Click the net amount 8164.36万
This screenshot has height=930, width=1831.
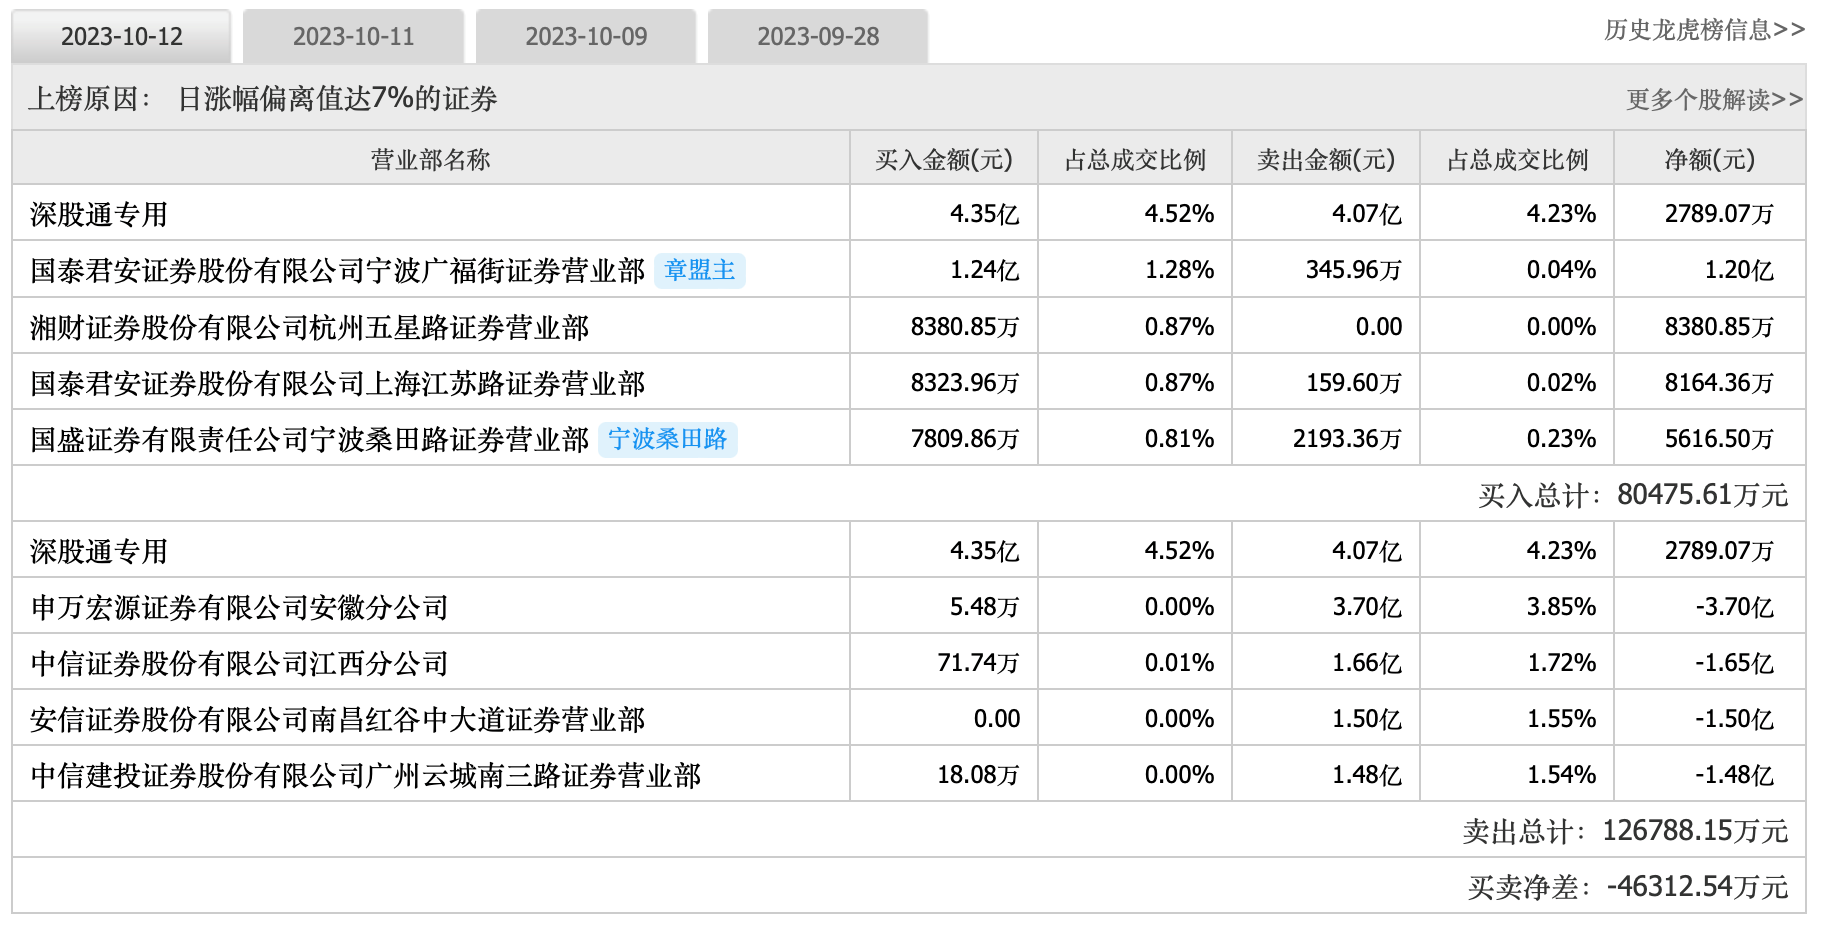pyautogui.click(x=1720, y=383)
